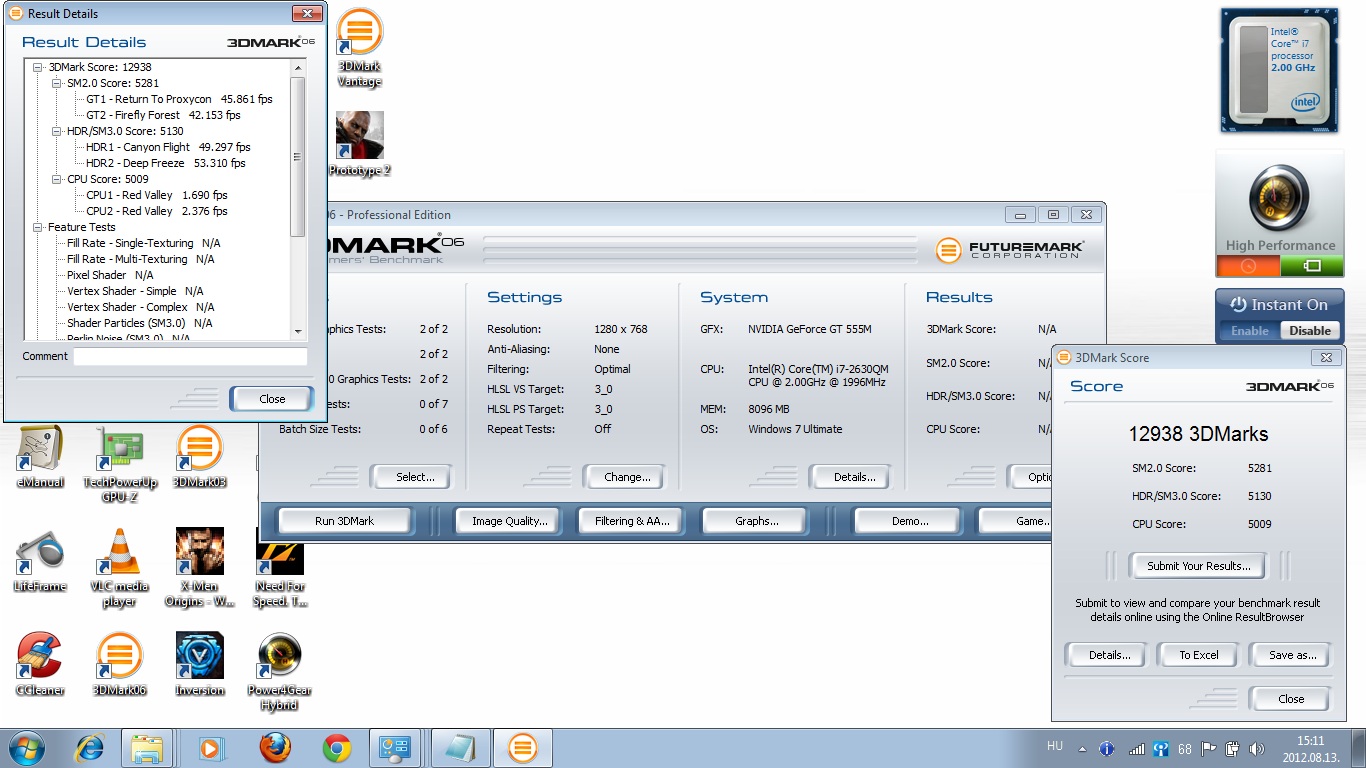Switch to the Control Panel taskbar item
1366x768 pixels.
396,748
